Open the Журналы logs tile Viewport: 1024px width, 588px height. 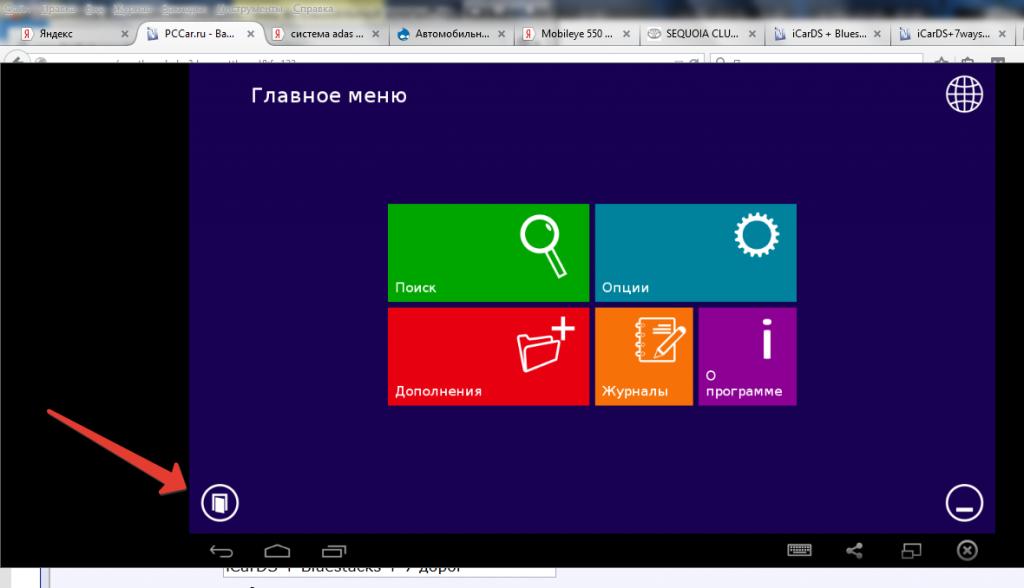(643, 356)
